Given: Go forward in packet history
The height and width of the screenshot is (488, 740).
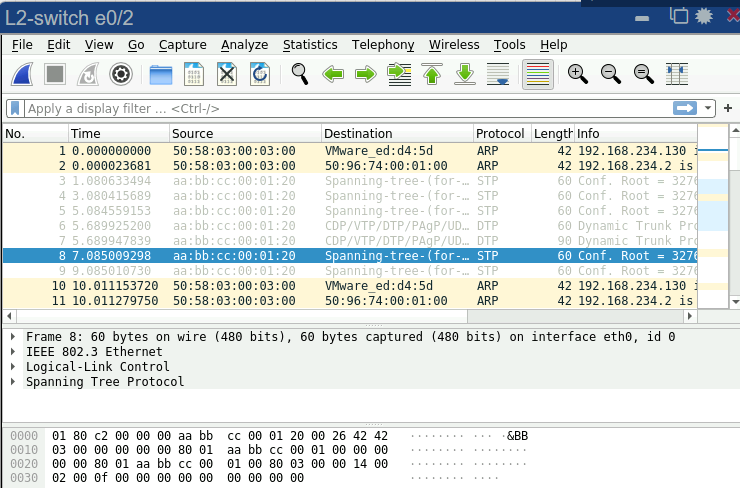Looking at the screenshot, I should click(x=366, y=74).
